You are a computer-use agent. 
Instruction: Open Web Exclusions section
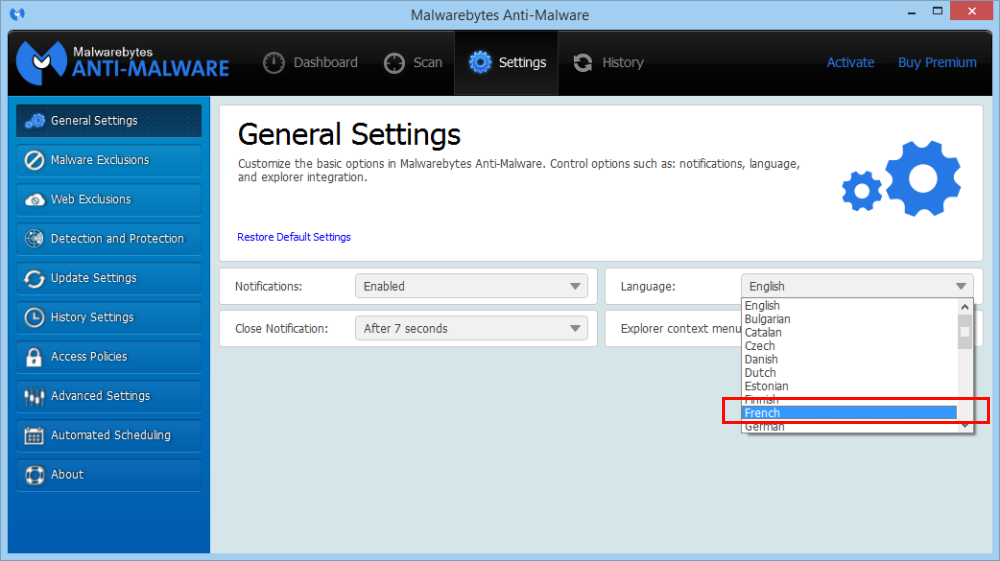pyautogui.click(x=109, y=200)
